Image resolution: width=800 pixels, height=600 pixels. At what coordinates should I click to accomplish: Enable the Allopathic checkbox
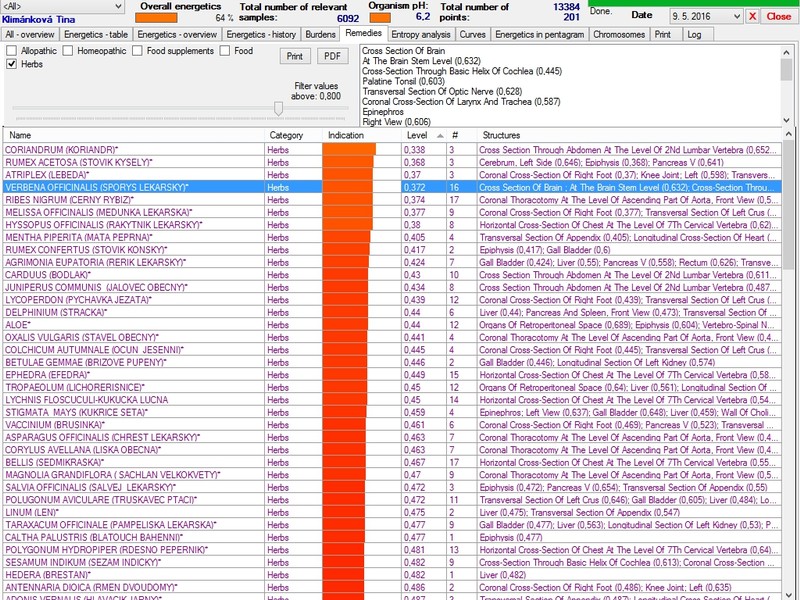tap(12, 50)
